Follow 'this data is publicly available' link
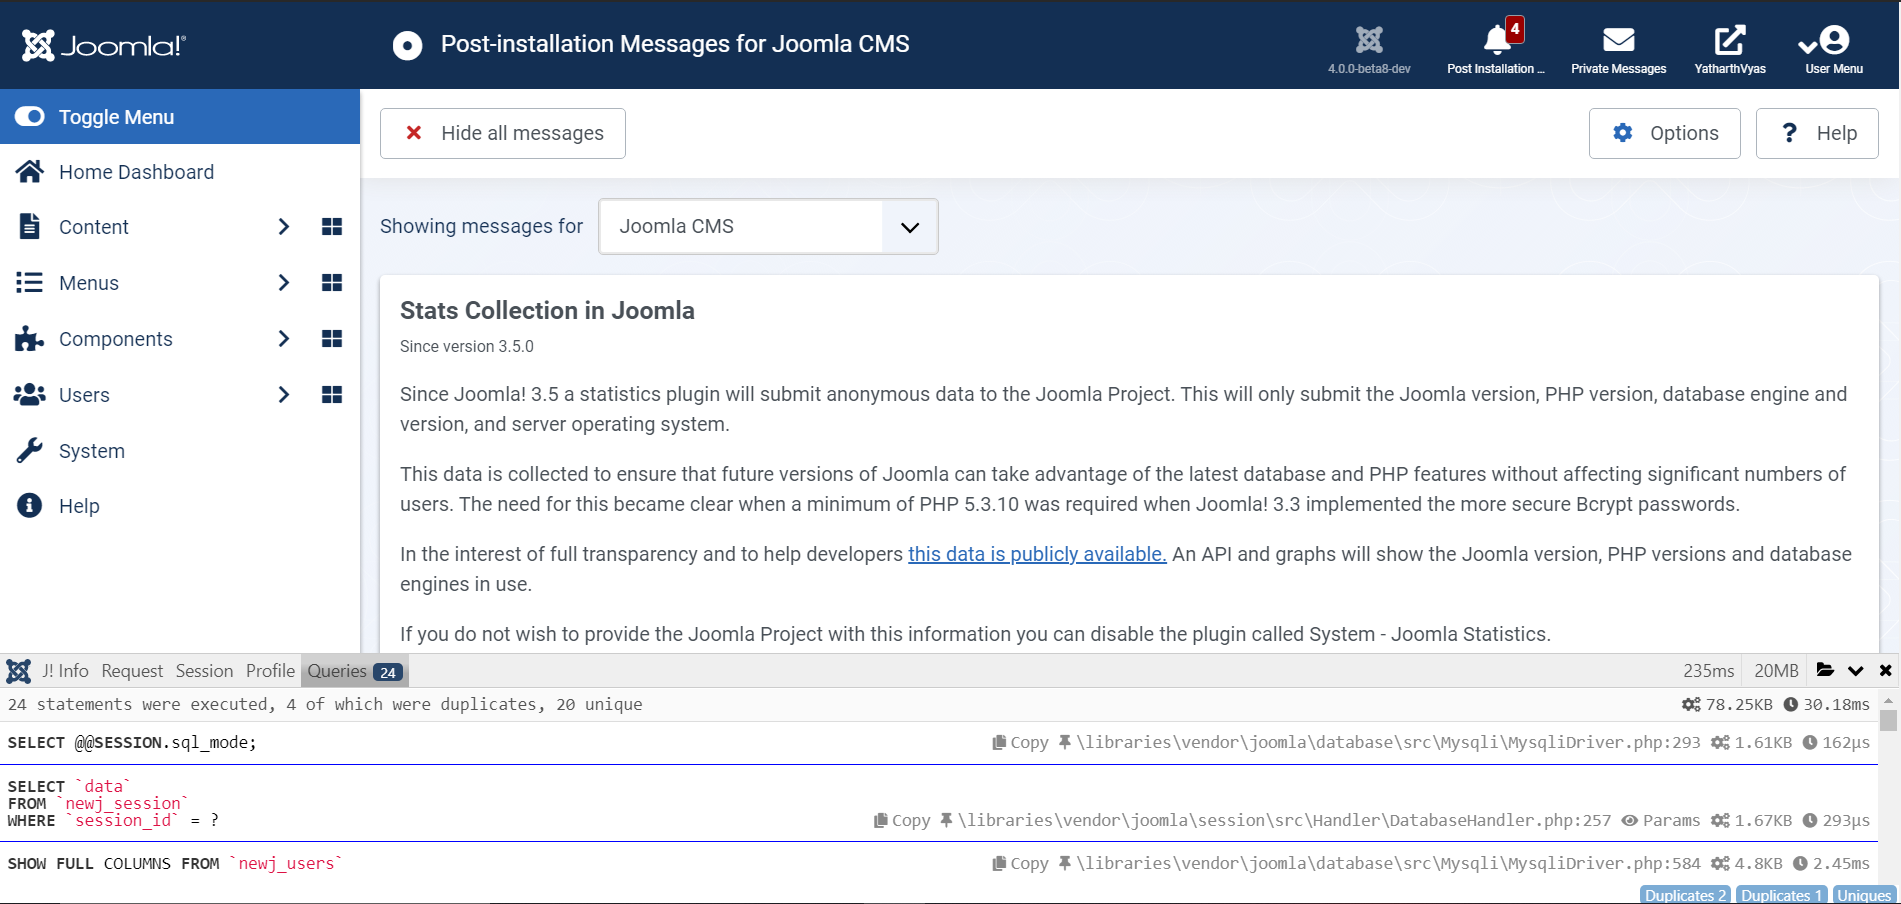 (1037, 554)
